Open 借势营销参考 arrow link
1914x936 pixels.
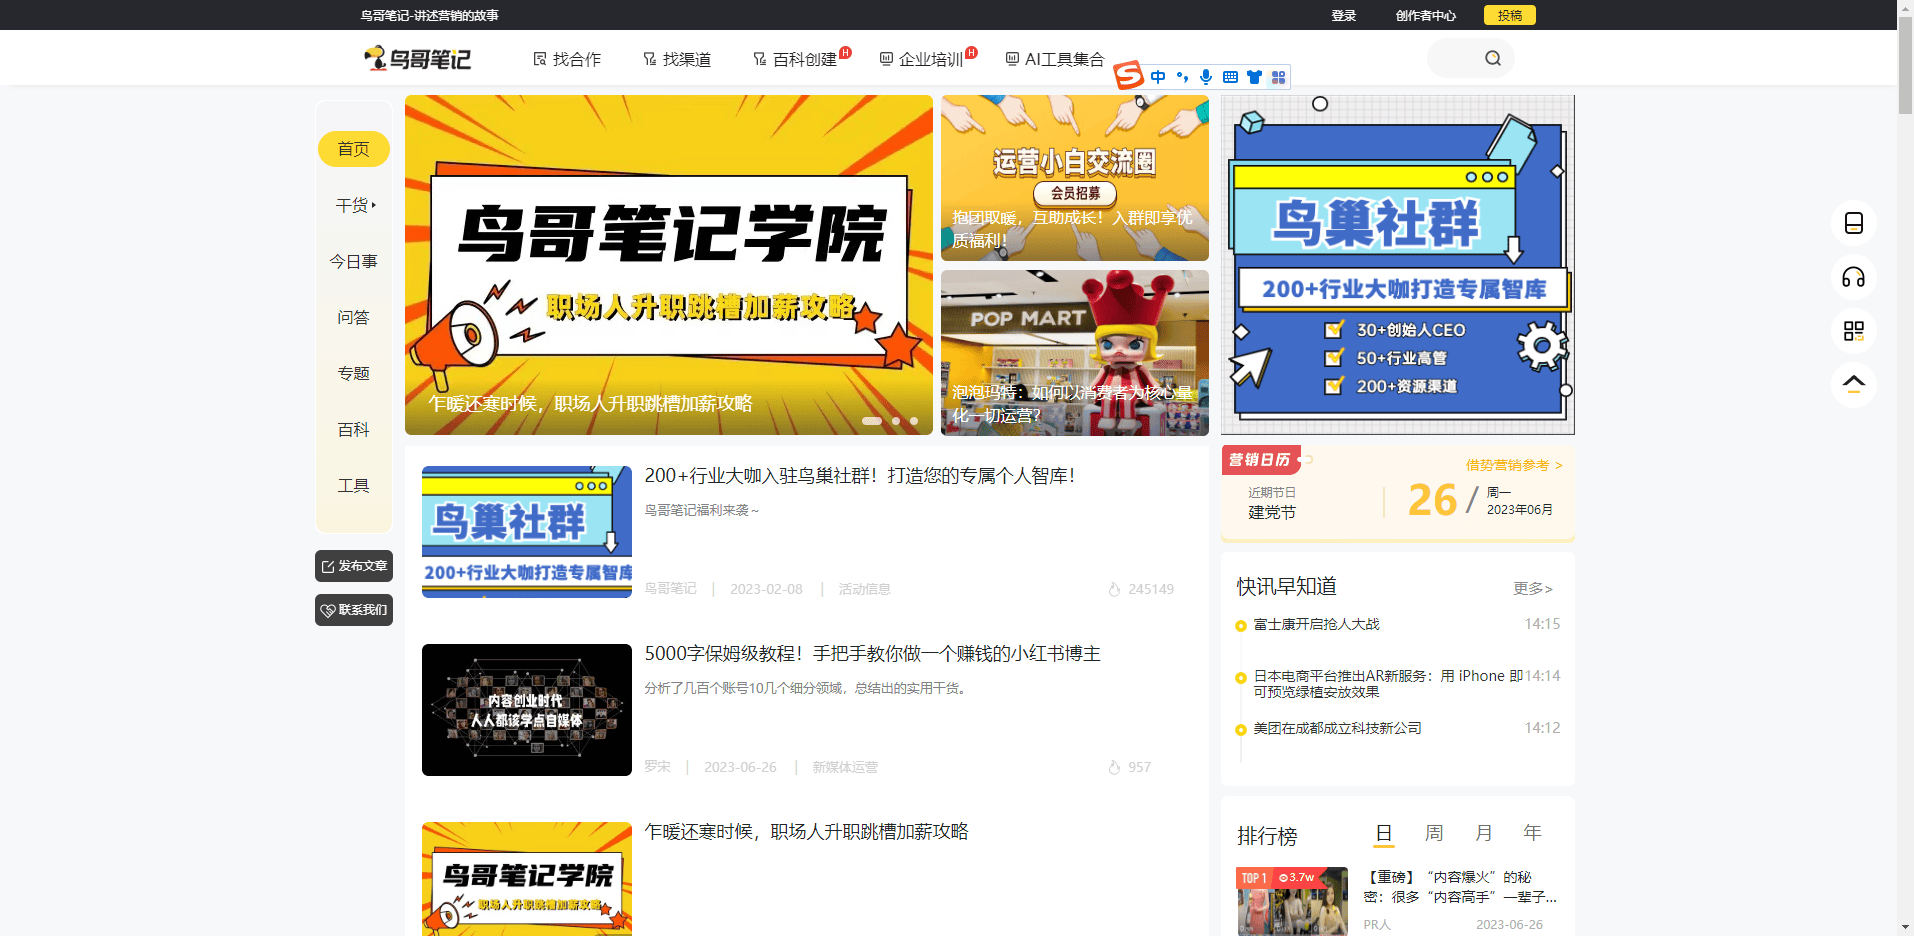click(1513, 465)
